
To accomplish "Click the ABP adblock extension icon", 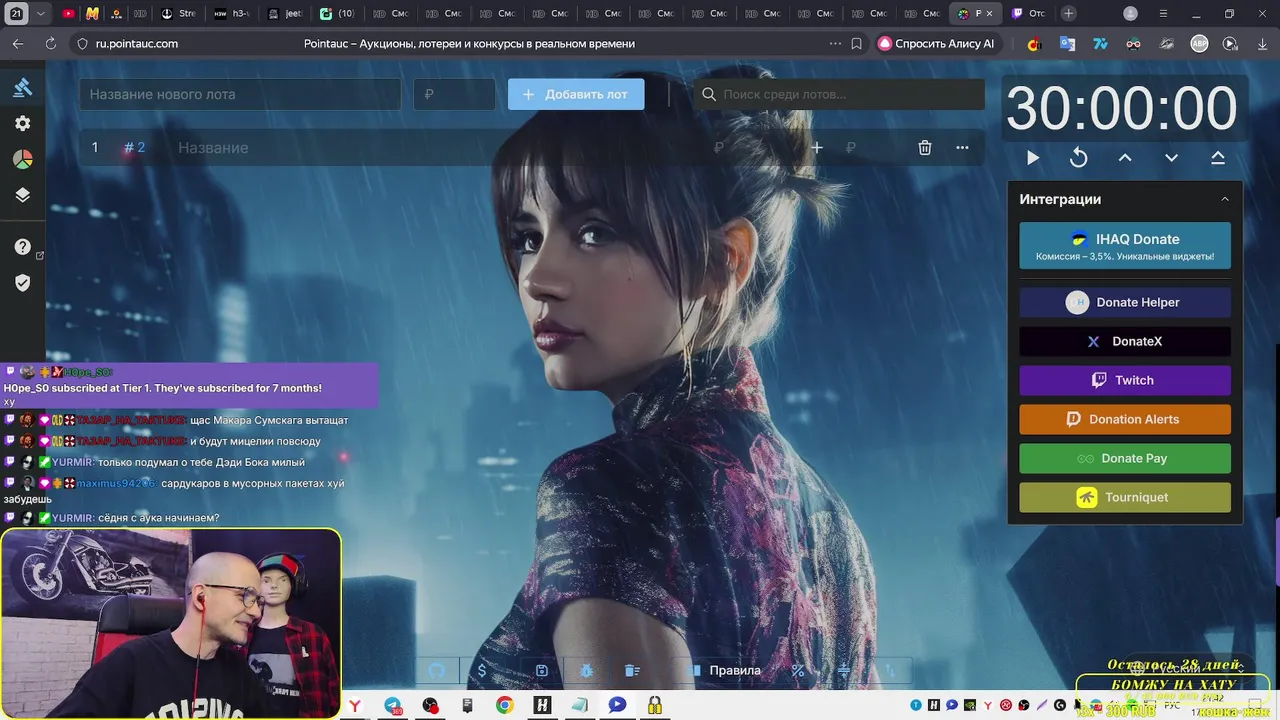I will pyautogui.click(x=1199, y=44).
